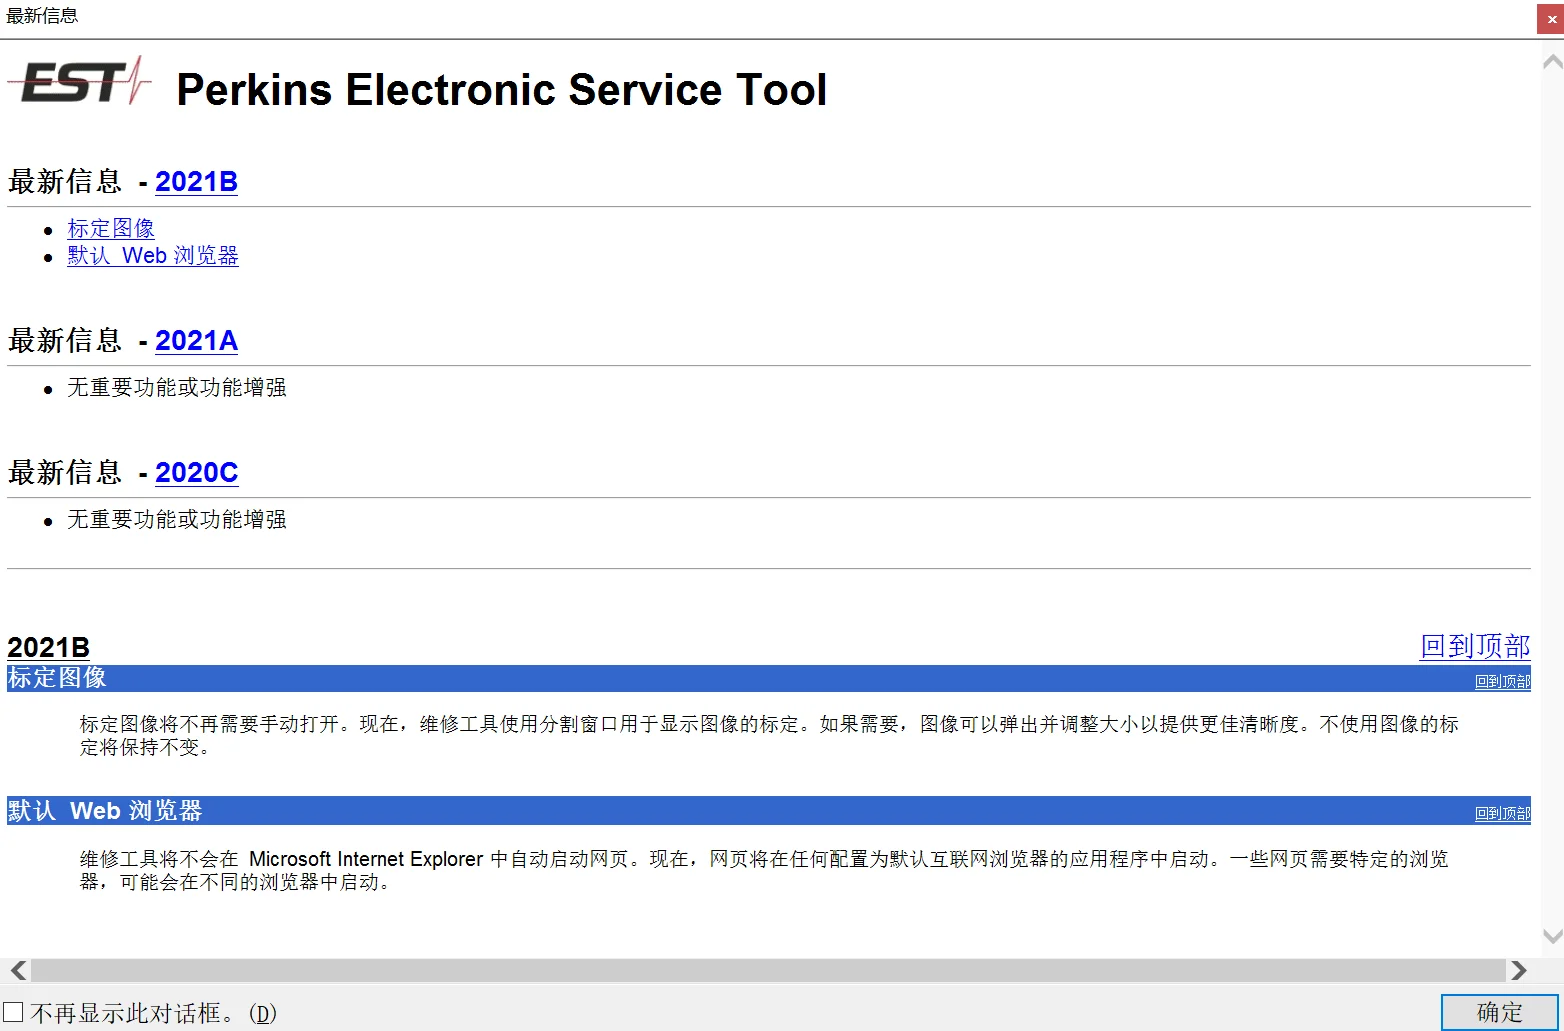Screen dimensions: 1564x1031
Task: Click the 默认 Web 浏览器 title in the blue header bar
Action: tap(105, 811)
